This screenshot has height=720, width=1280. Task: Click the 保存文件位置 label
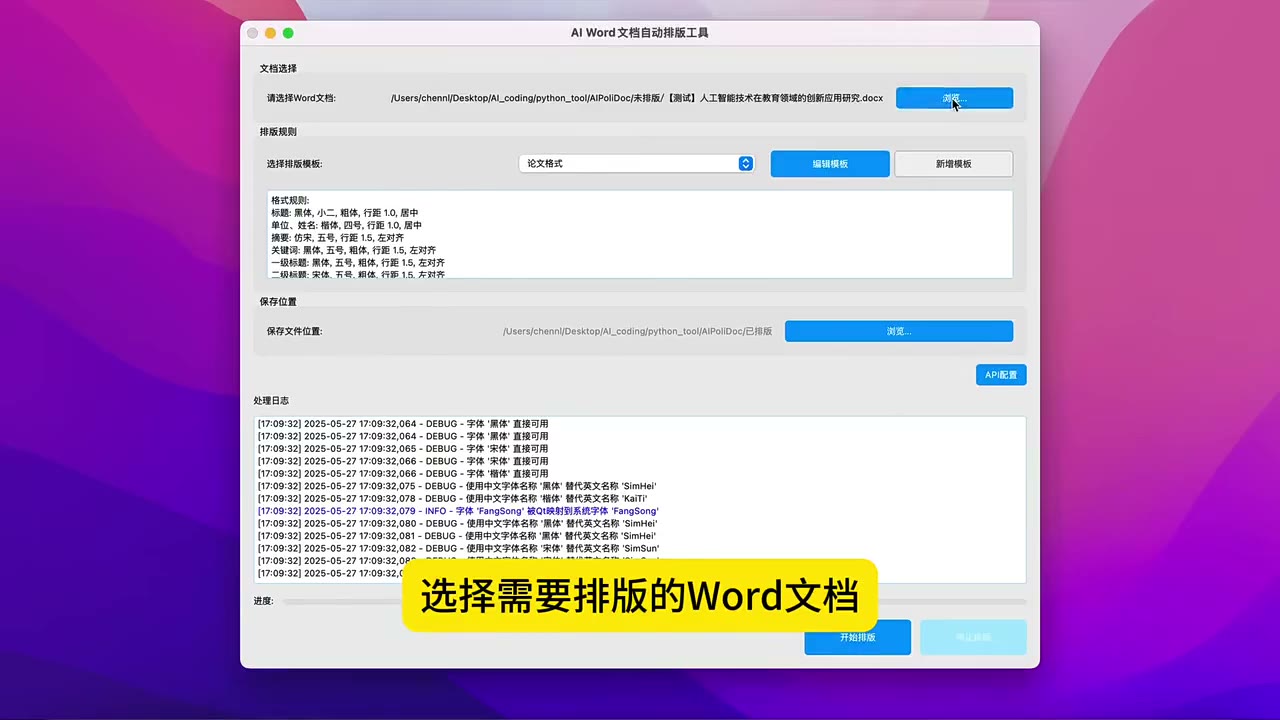click(294, 331)
